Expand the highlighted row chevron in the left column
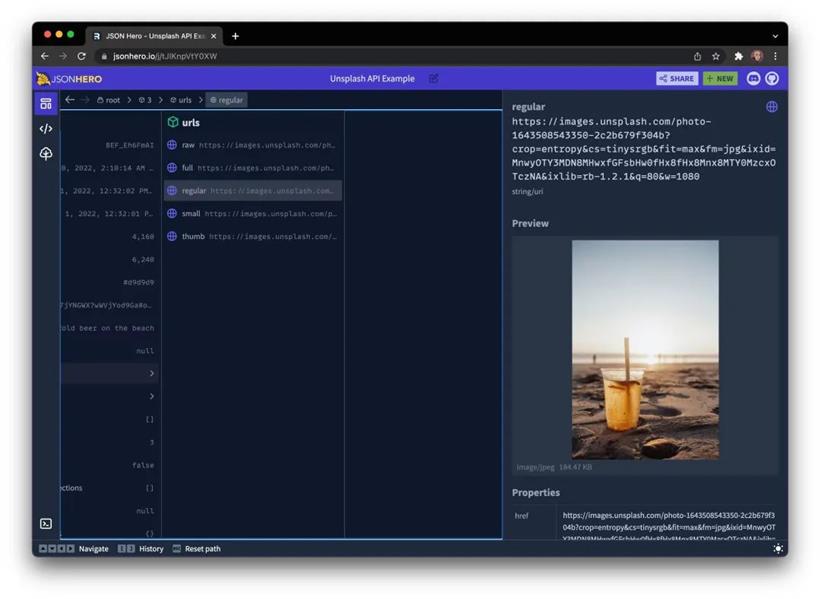 click(x=152, y=374)
